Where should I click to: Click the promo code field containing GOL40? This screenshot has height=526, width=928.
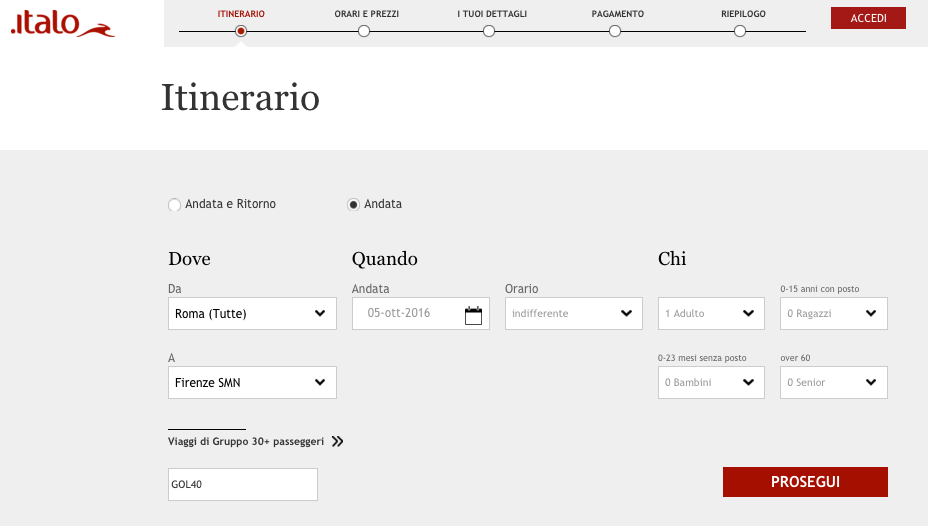[x=243, y=485]
